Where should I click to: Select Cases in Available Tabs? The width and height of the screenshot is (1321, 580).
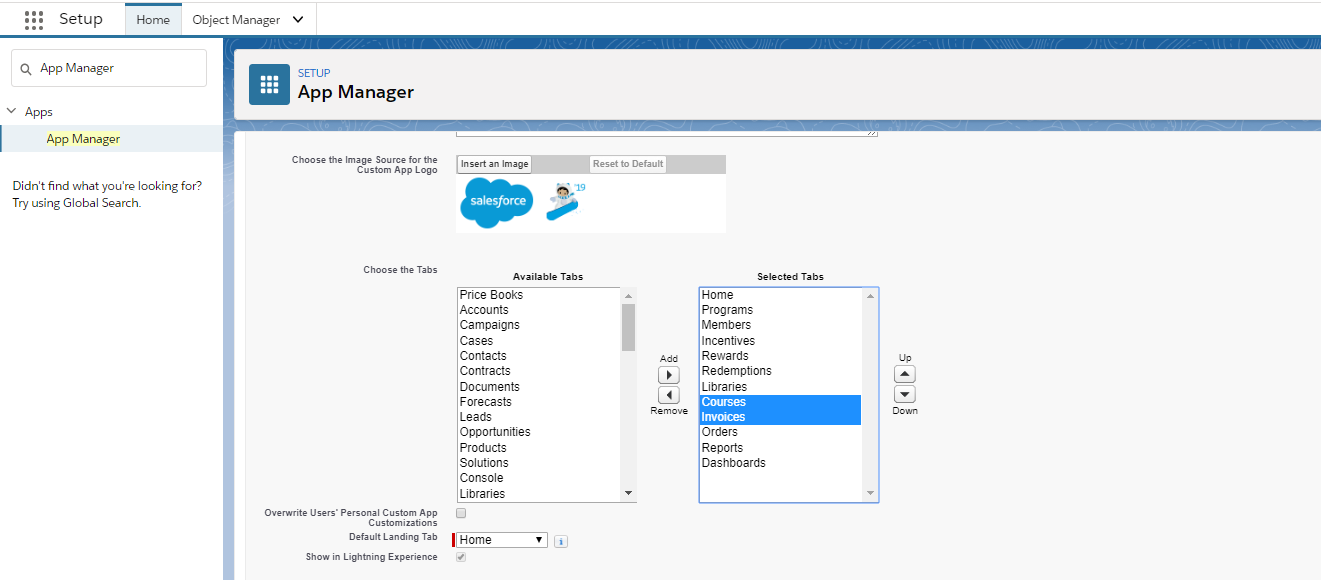point(539,341)
